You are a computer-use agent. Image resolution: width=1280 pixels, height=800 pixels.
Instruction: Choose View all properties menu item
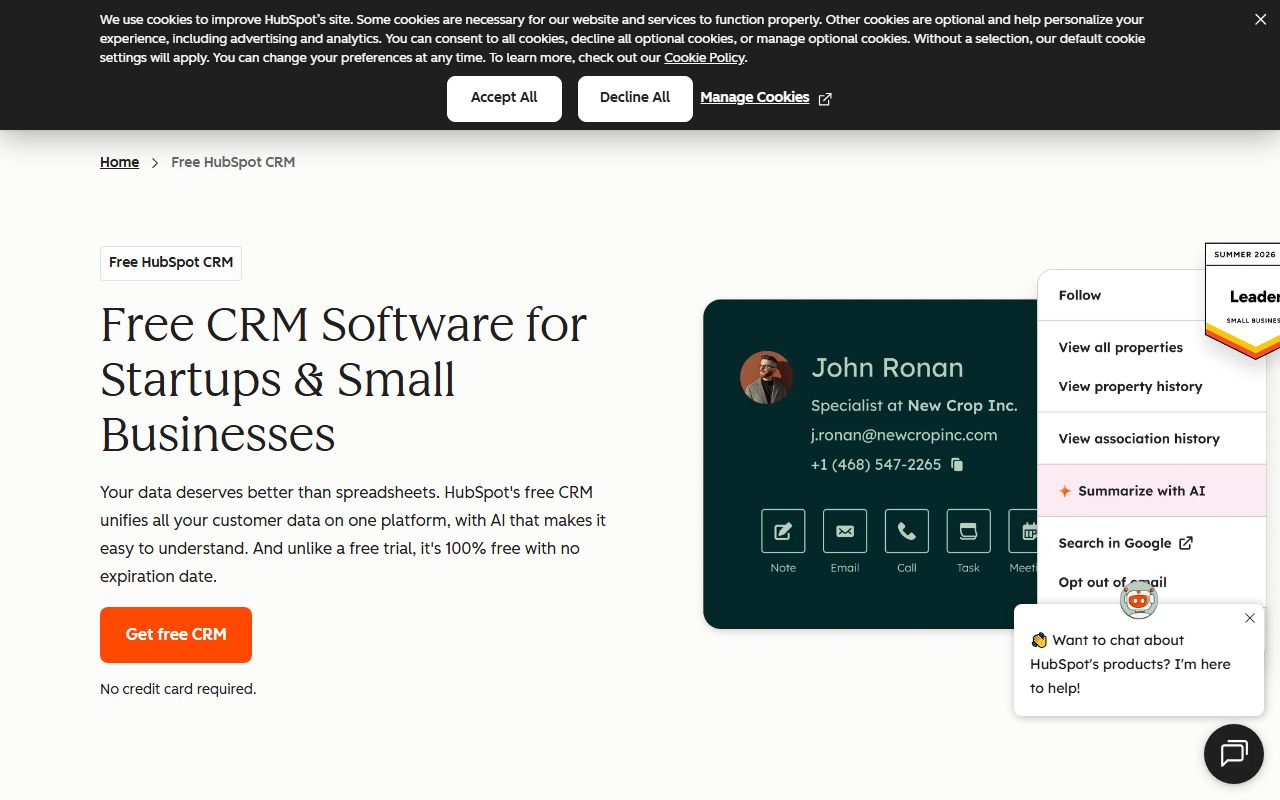(x=1121, y=347)
